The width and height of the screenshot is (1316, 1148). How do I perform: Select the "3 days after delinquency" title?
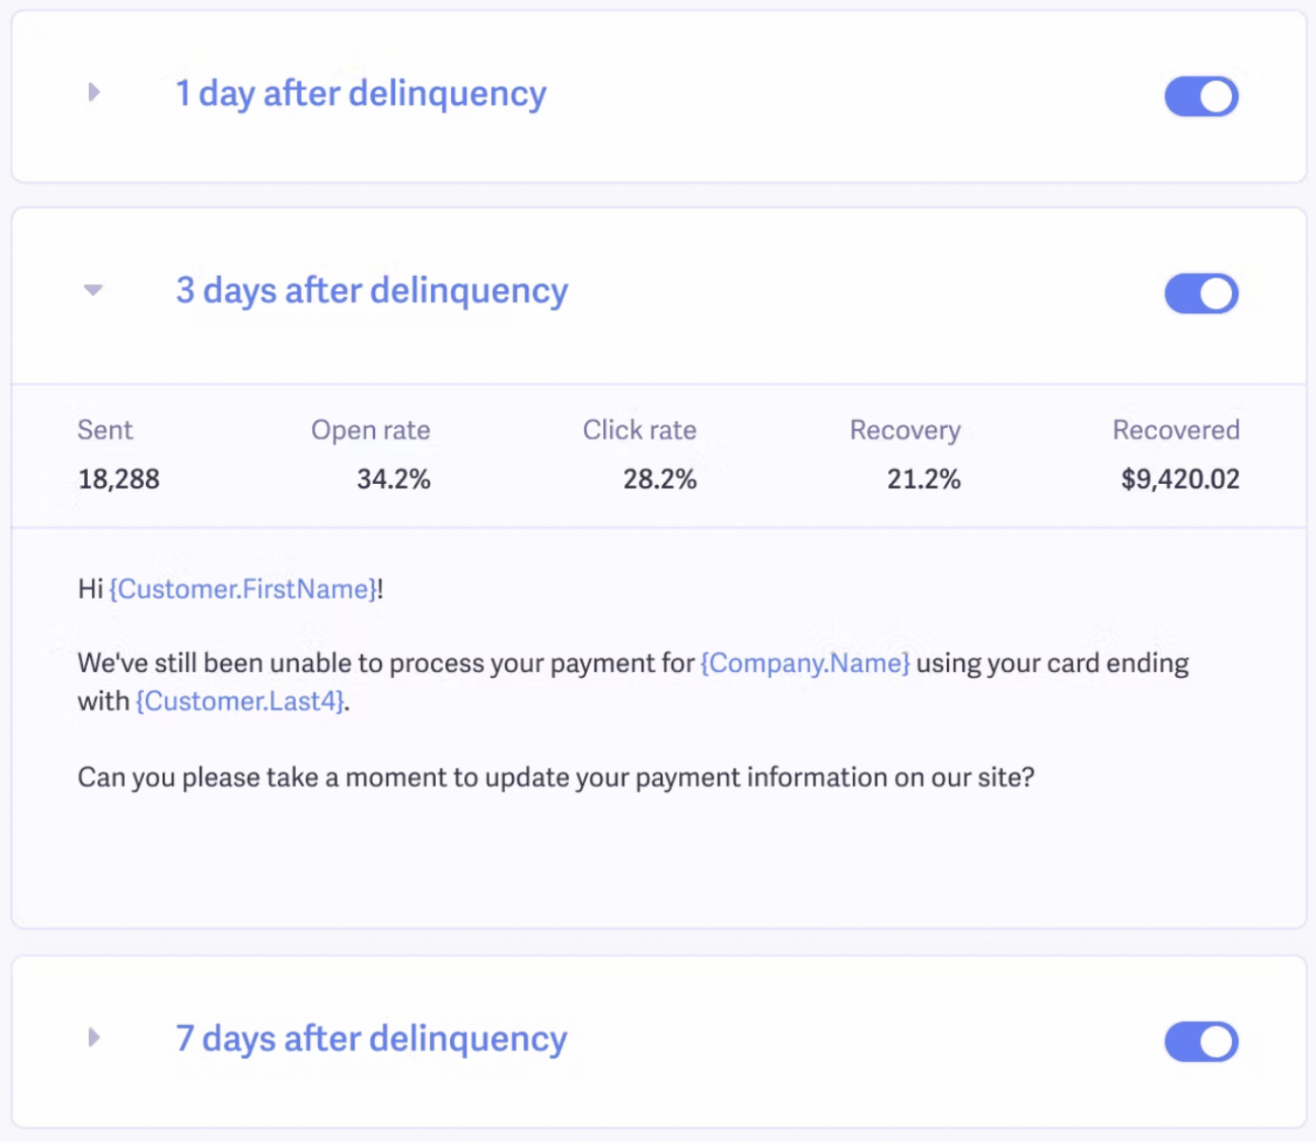pyautogui.click(x=372, y=291)
